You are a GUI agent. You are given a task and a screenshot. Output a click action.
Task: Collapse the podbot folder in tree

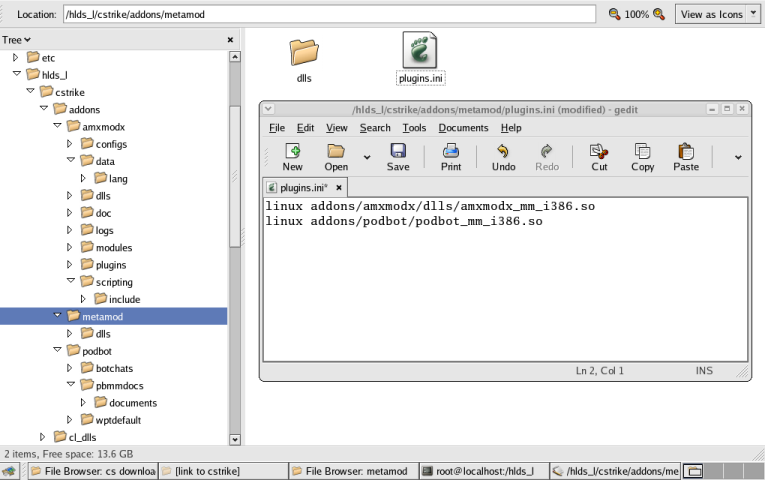click(x=58, y=349)
